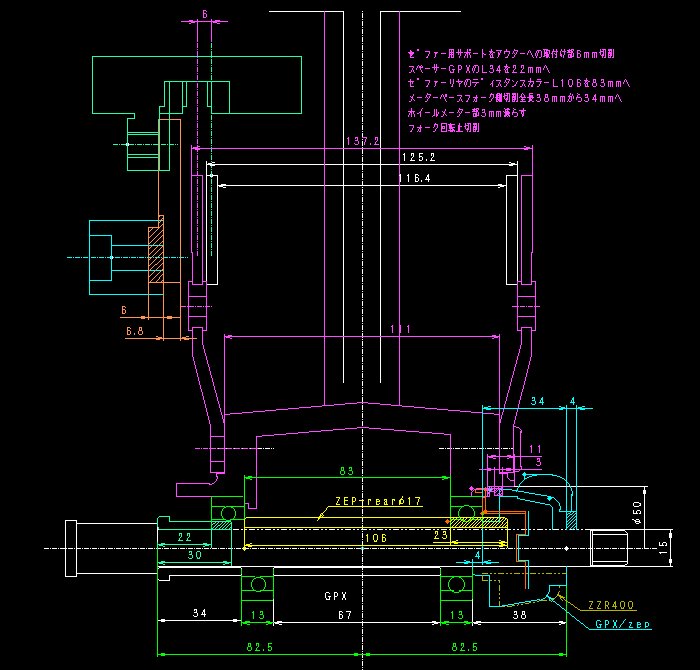Viewport: 700px width, 670px height.
Task: Click the green 83 dimension value
Action: point(346,471)
